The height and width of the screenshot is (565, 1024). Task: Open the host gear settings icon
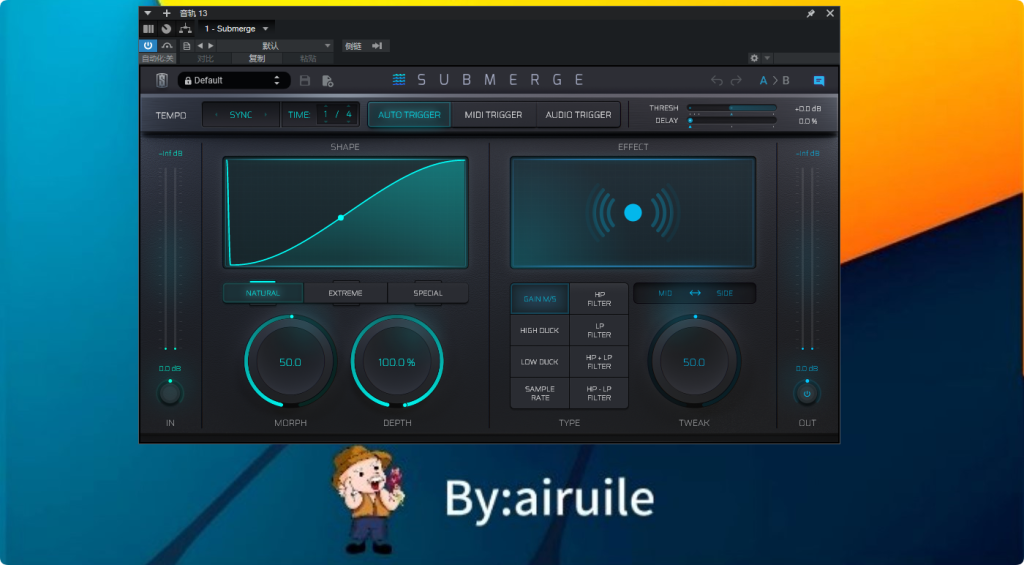(x=754, y=58)
